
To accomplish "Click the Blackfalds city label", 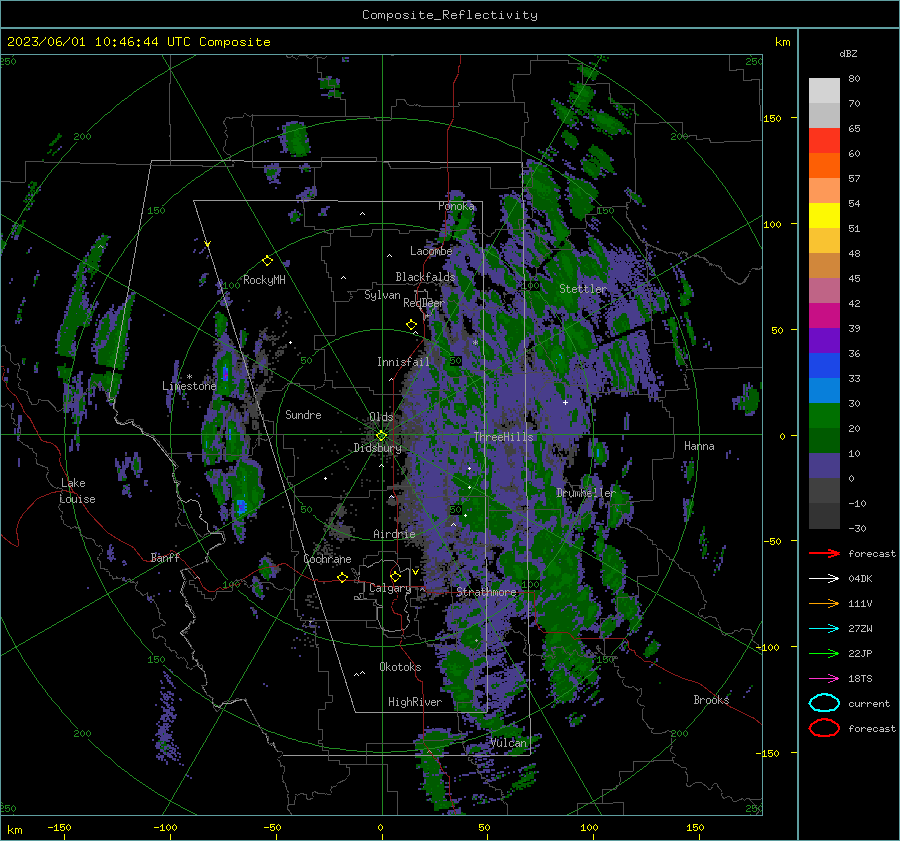I will pyautogui.click(x=425, y=277).
